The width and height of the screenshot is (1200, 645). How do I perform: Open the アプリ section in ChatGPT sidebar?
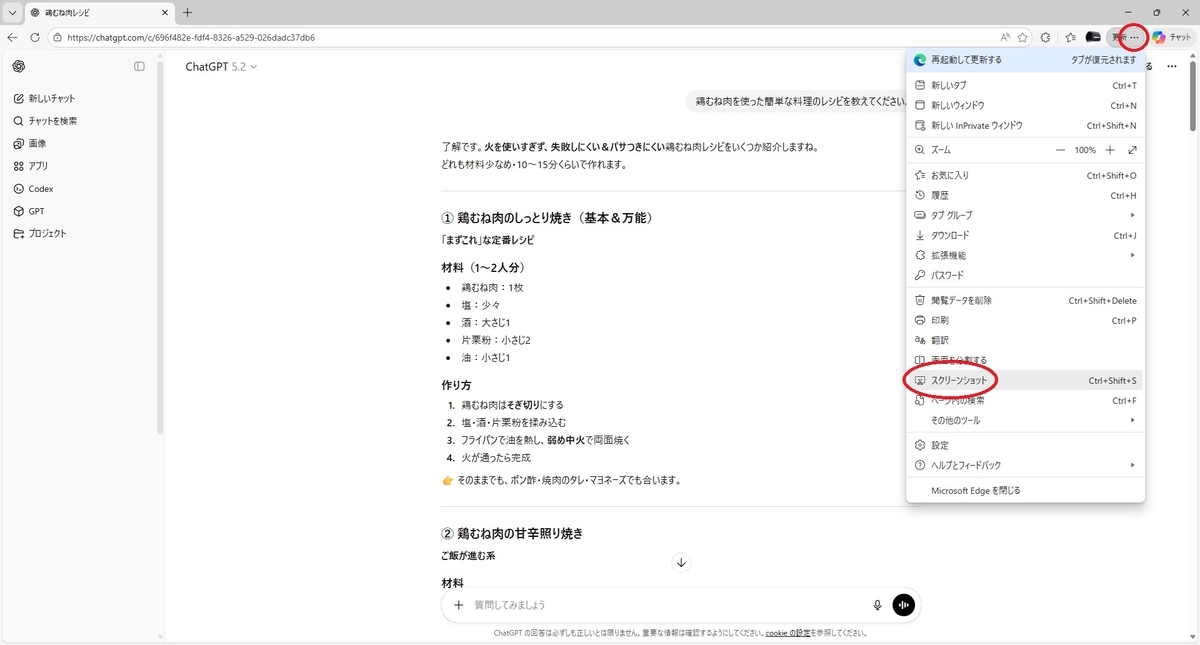(x=42, y=165)
